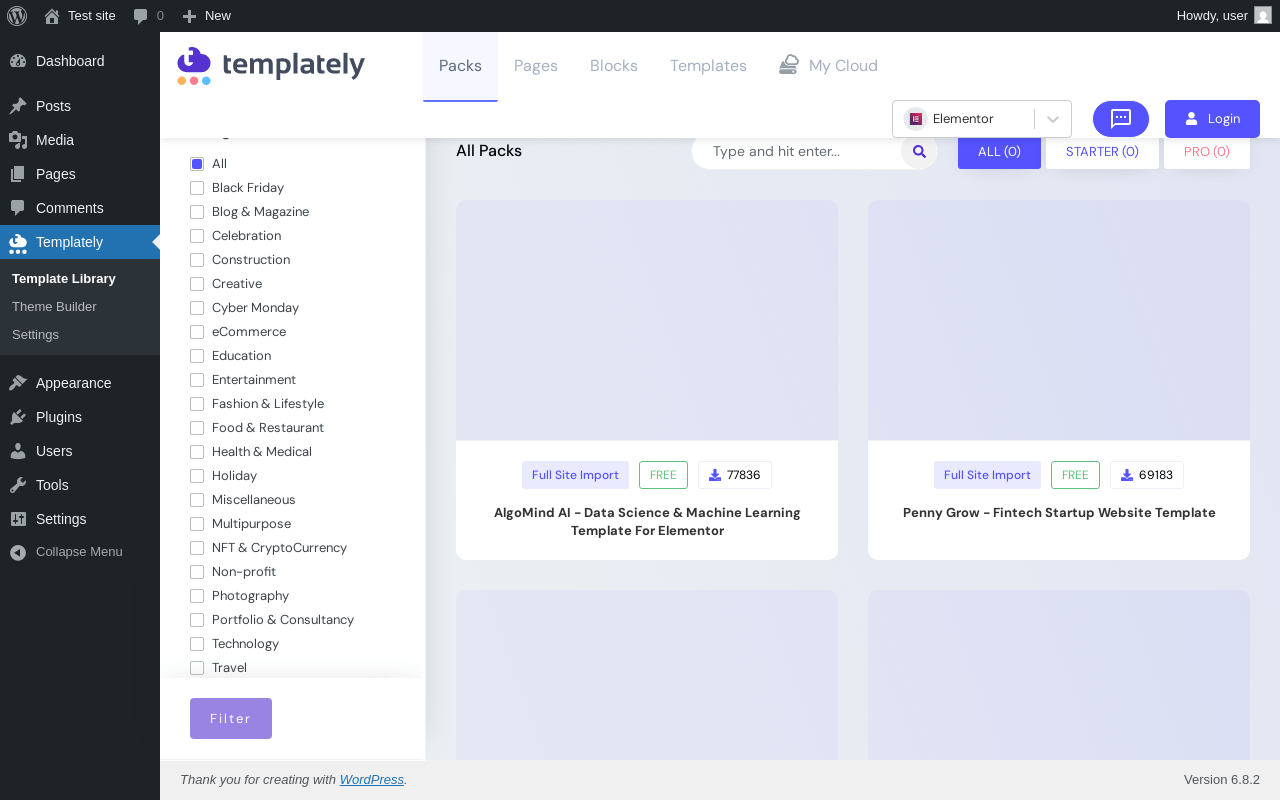Image resolution: width=1280 pixels, height=800 pixels.
Task: Click the Users sidebar icon
Action: 18,451
